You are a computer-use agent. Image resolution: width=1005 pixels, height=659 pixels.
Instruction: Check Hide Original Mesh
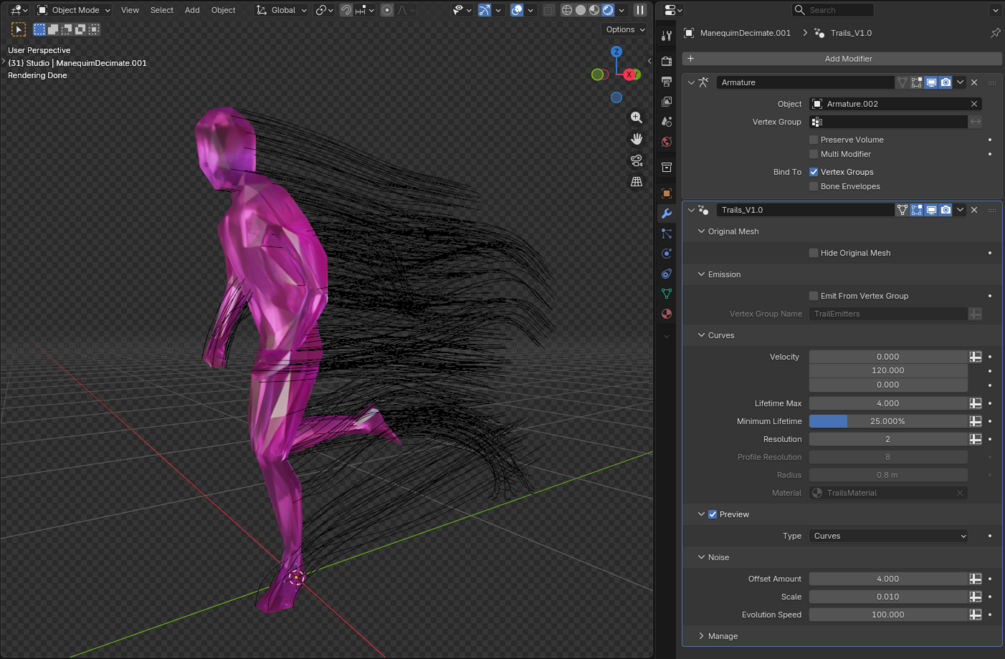pos(814,253)
